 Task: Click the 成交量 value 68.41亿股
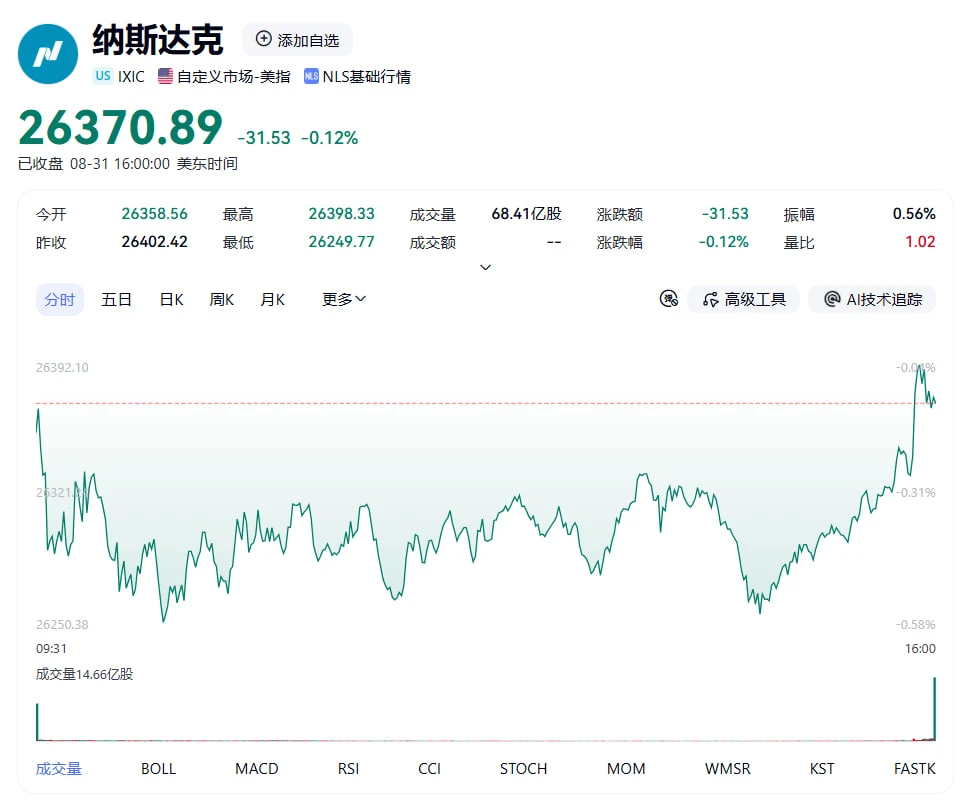pyautogui.click(x=527, y=214)
